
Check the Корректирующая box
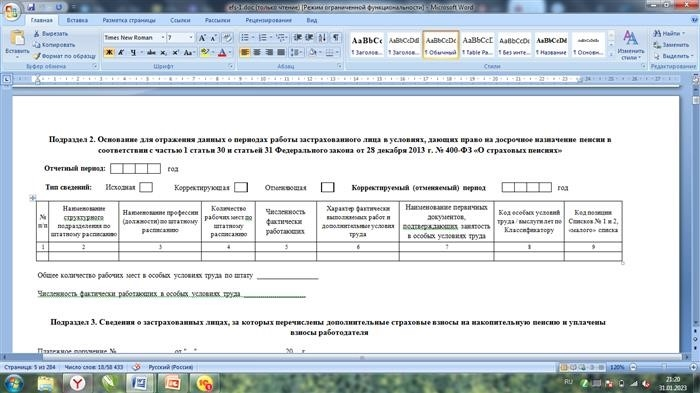pos(241,187)
